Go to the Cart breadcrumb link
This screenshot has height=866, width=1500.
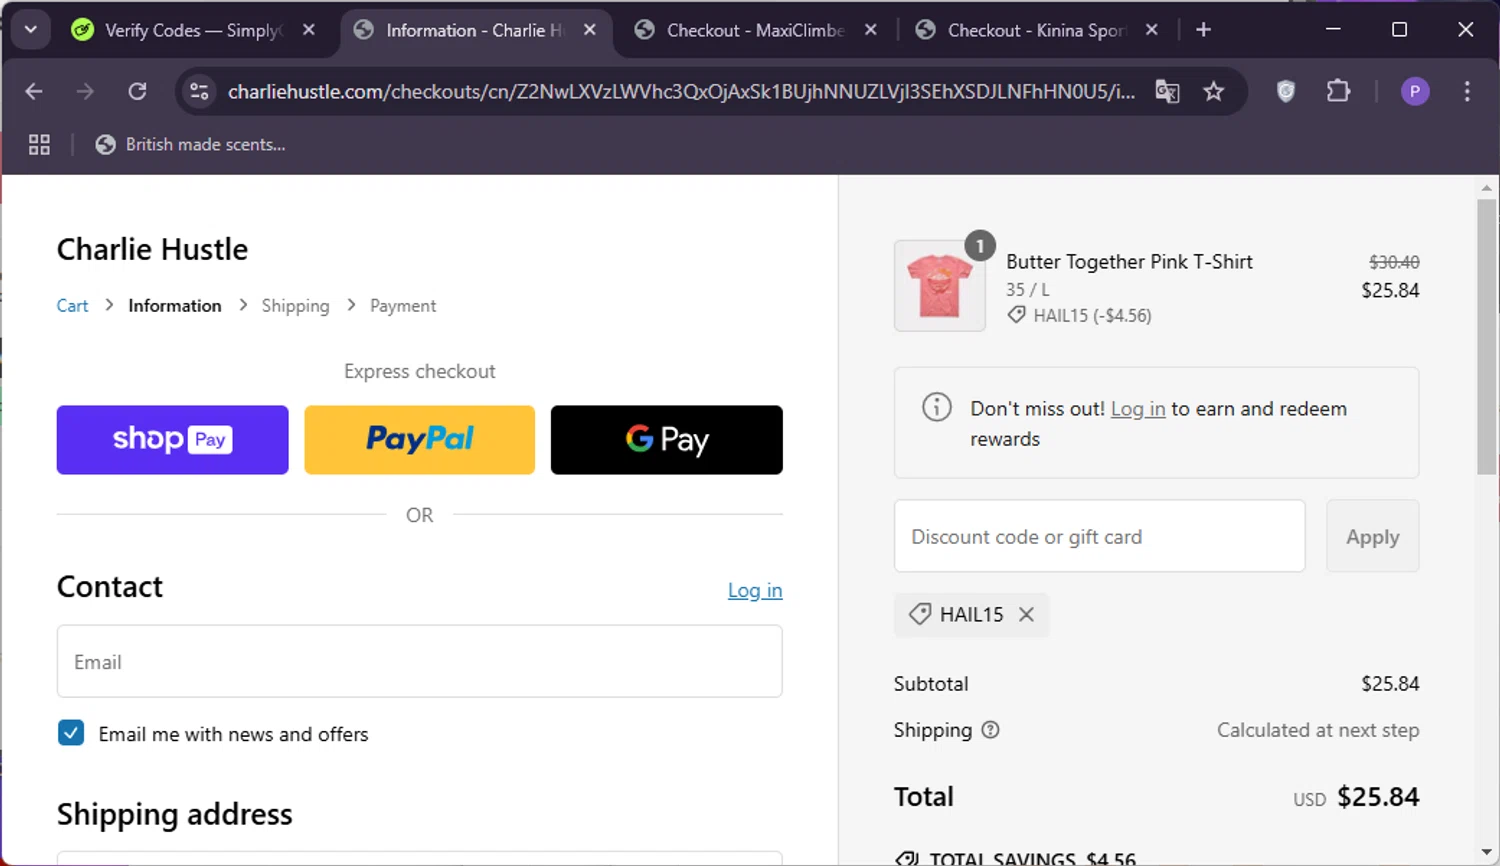coord(72,306)
